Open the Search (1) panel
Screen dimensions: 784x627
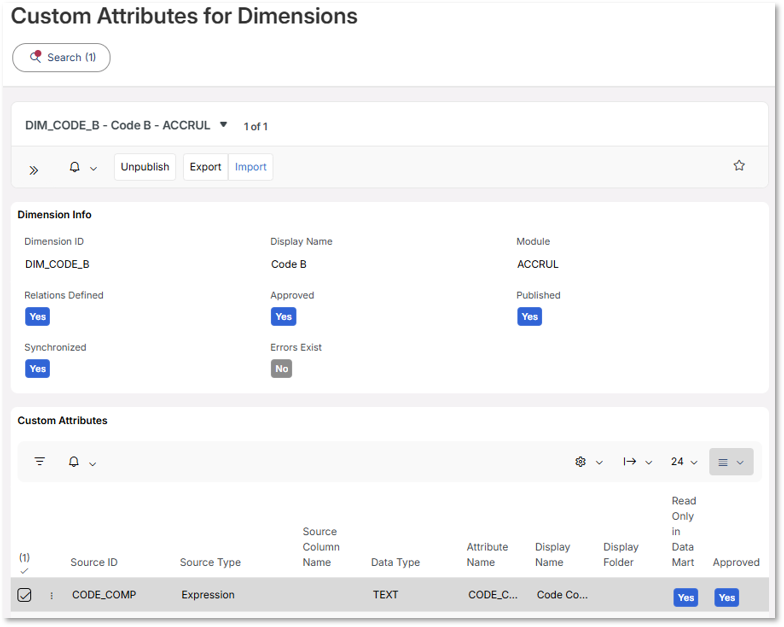tap(61, 58)
